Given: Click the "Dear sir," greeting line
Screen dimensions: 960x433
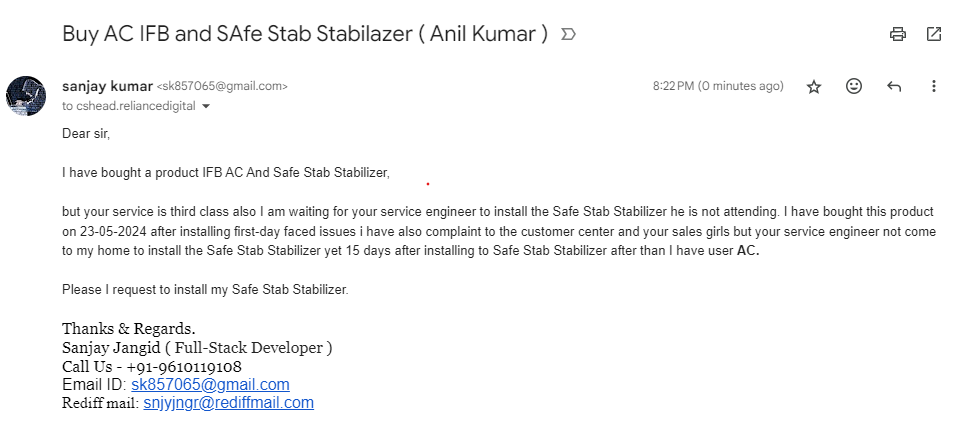Looking at the screenshot, I should 86,133.
